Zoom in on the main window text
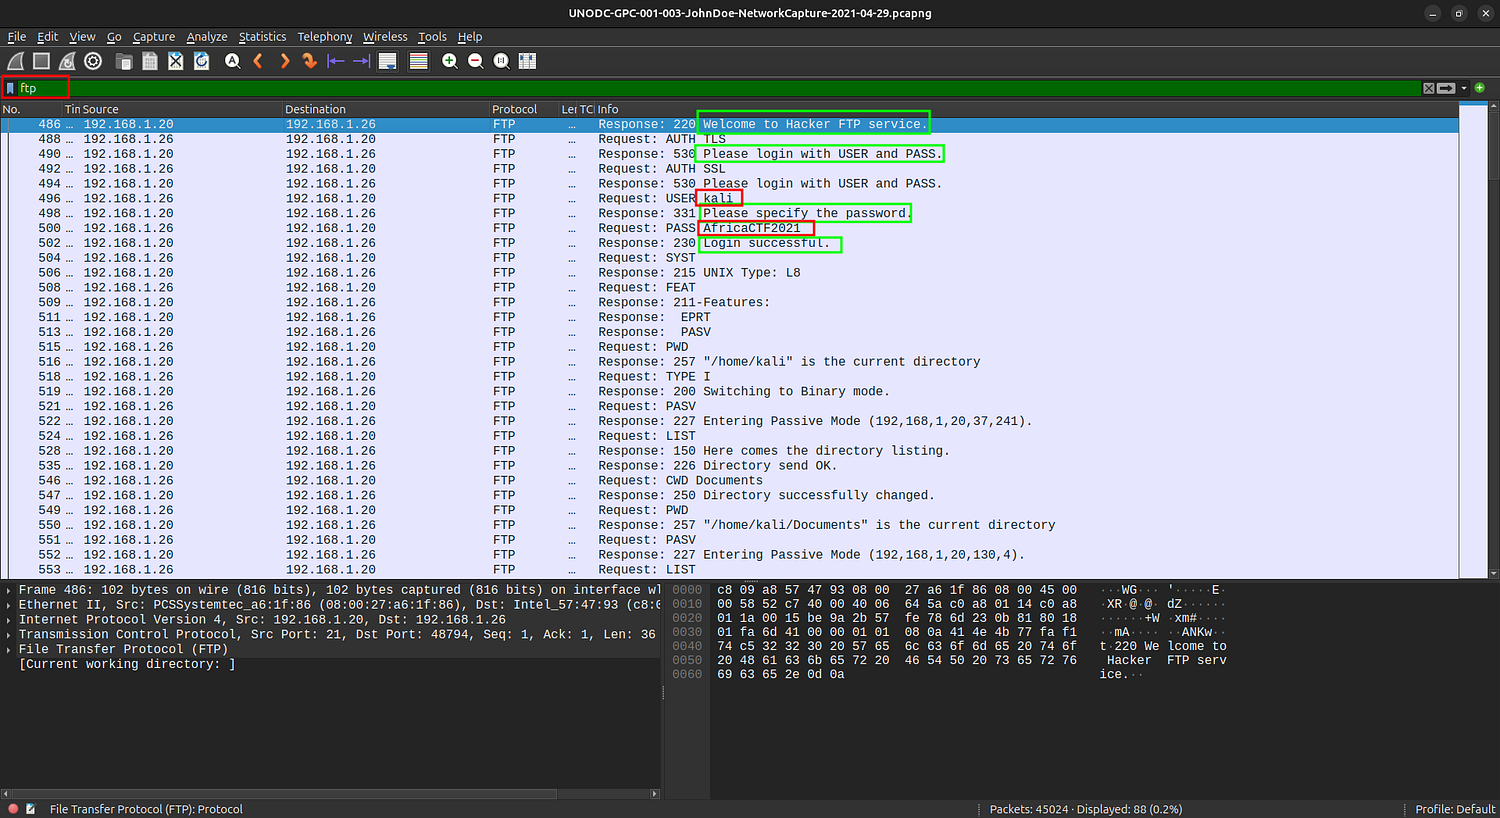Screen dimensions: 1500x818 click(x=450, y=61)
